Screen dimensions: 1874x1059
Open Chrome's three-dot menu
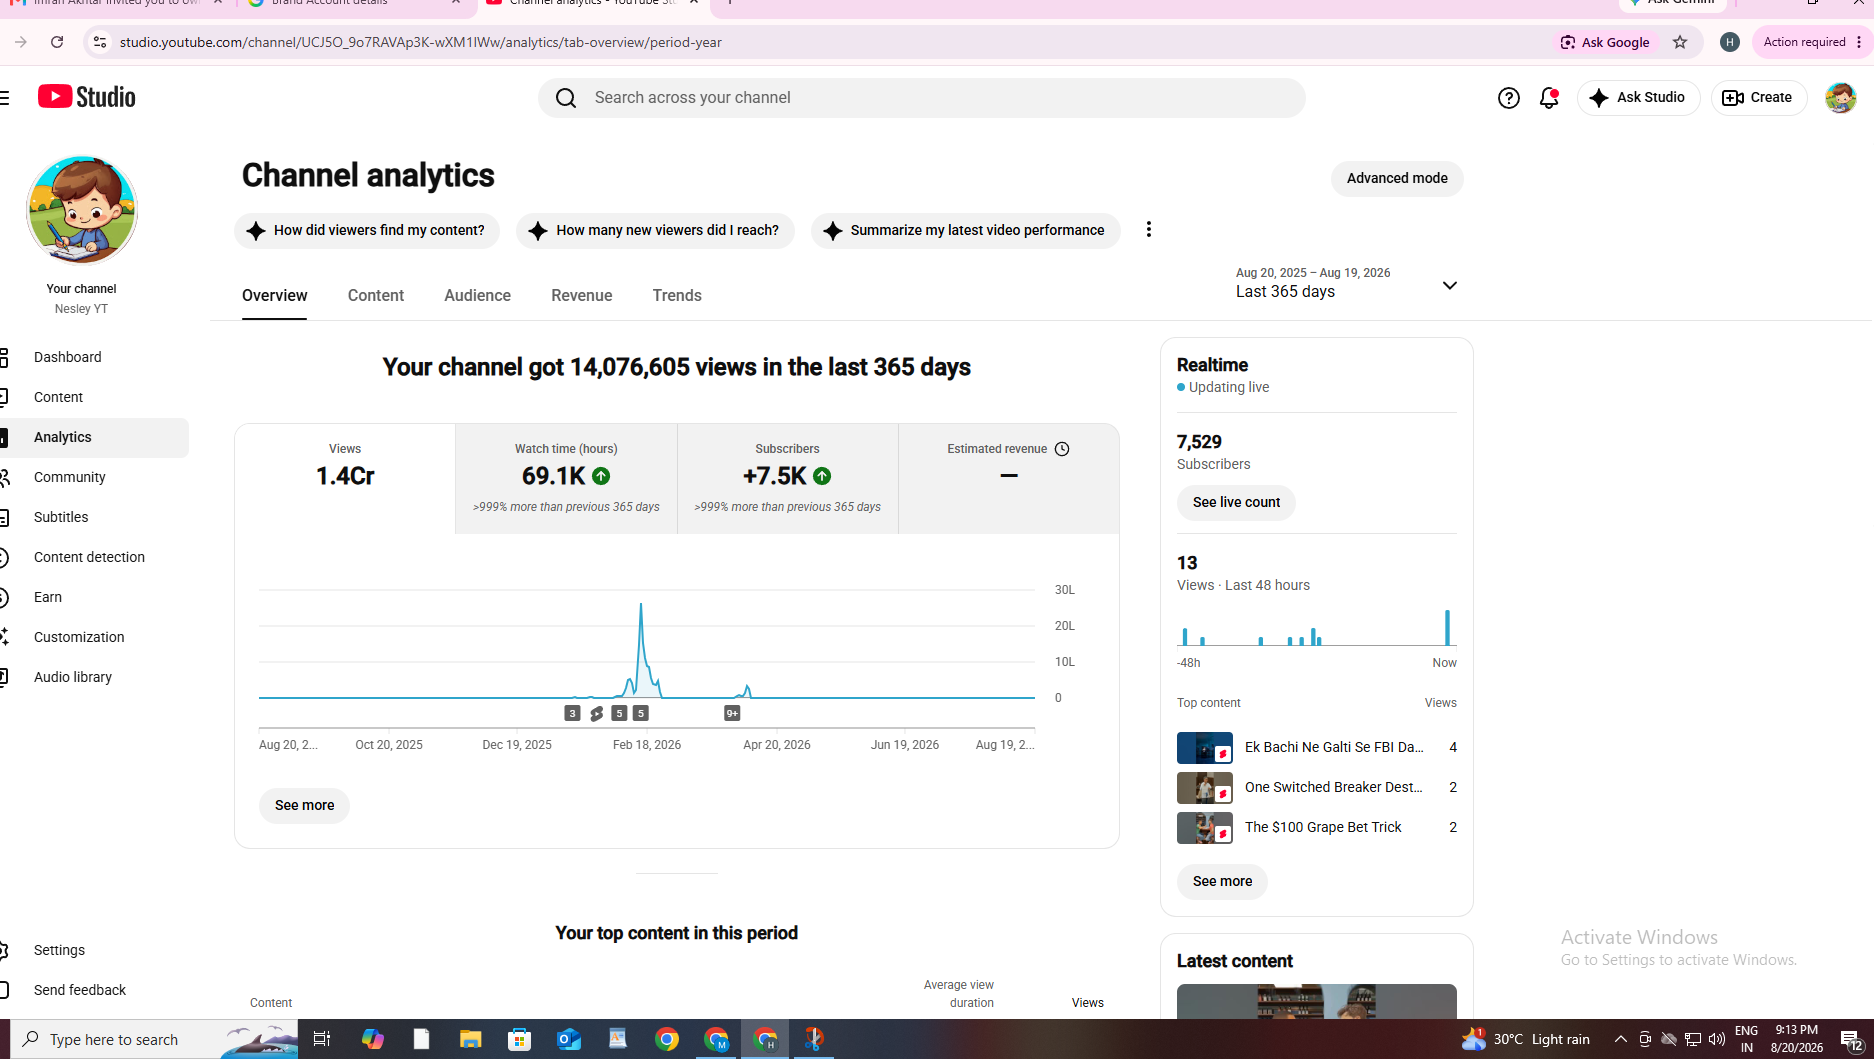tap(1859, 42)
